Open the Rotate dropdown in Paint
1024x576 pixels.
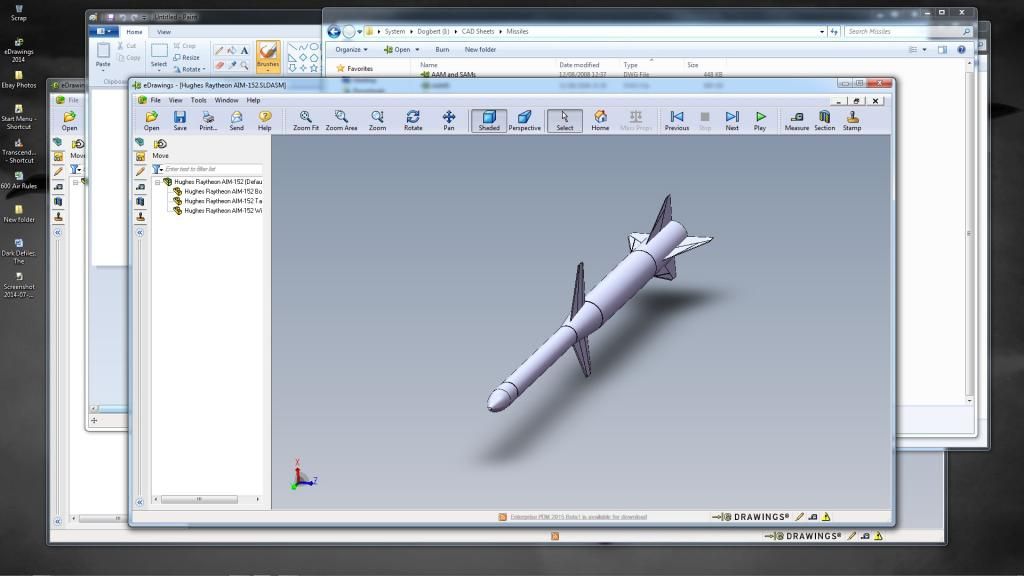click(x=189, y=69)
